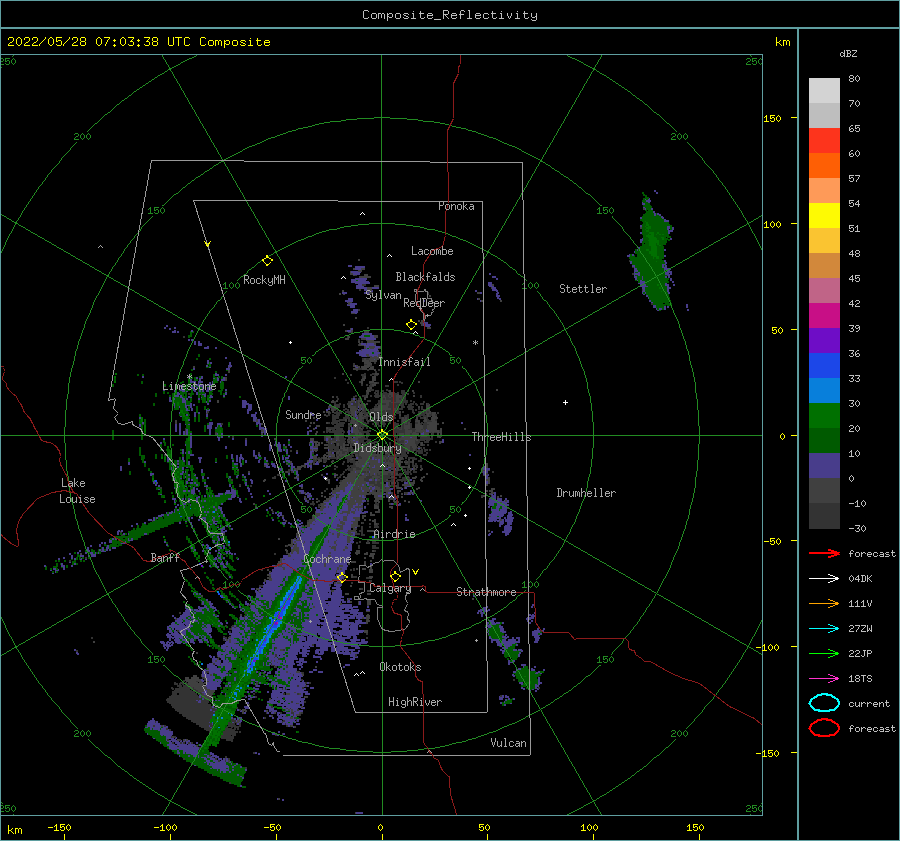900x841 pixels.
Task: Click the Sylvan label
Action: click(383, 296)
